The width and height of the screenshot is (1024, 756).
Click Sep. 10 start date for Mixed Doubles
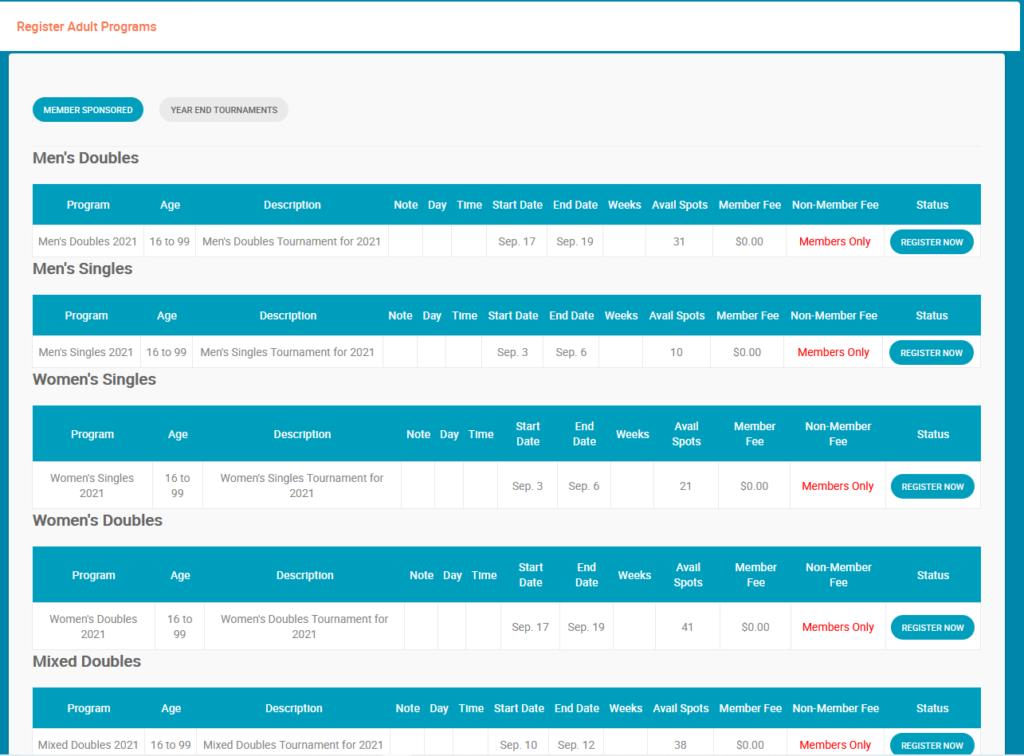pos(519,745)
